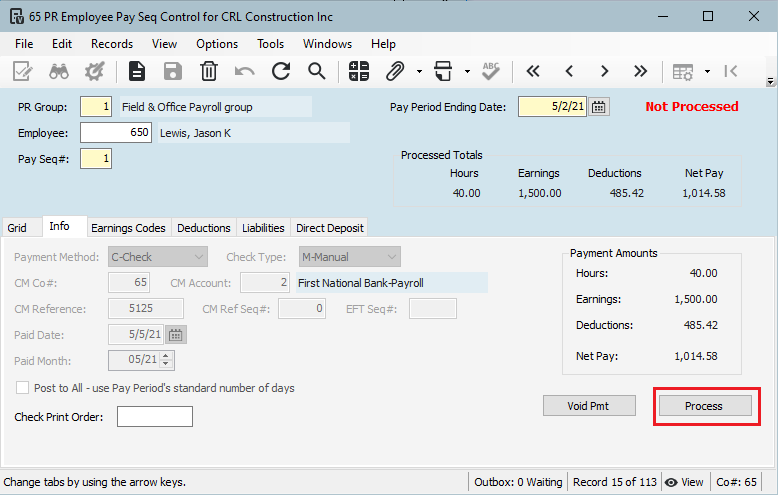Viewport: 778px width, 495px height.
Task: Open the Paid Date calendar icon
Action: point(176,335)
